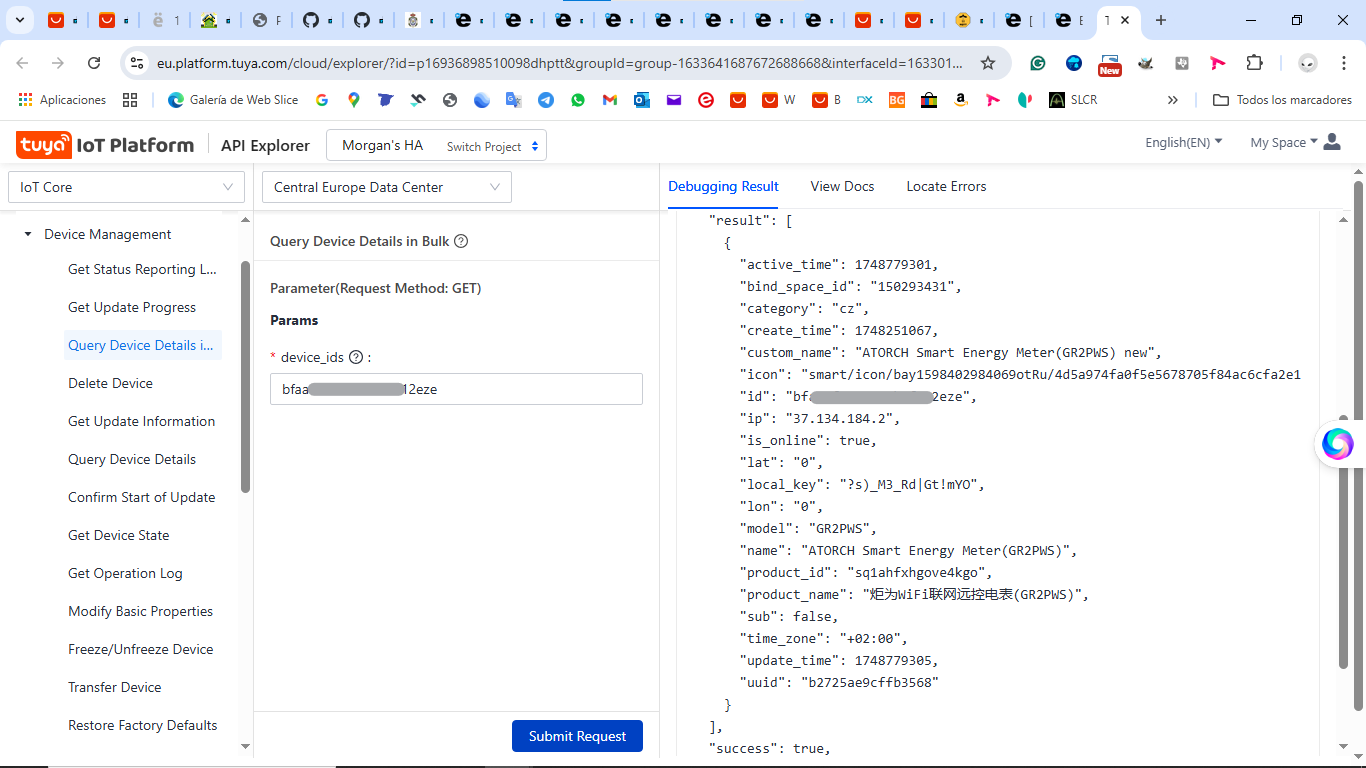
Task: Click the Tuya IoT Platform logo
Action: 105,145
